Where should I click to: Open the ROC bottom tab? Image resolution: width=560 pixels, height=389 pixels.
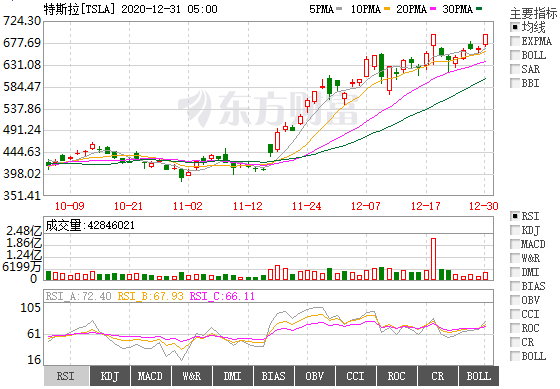pos(396,376)
